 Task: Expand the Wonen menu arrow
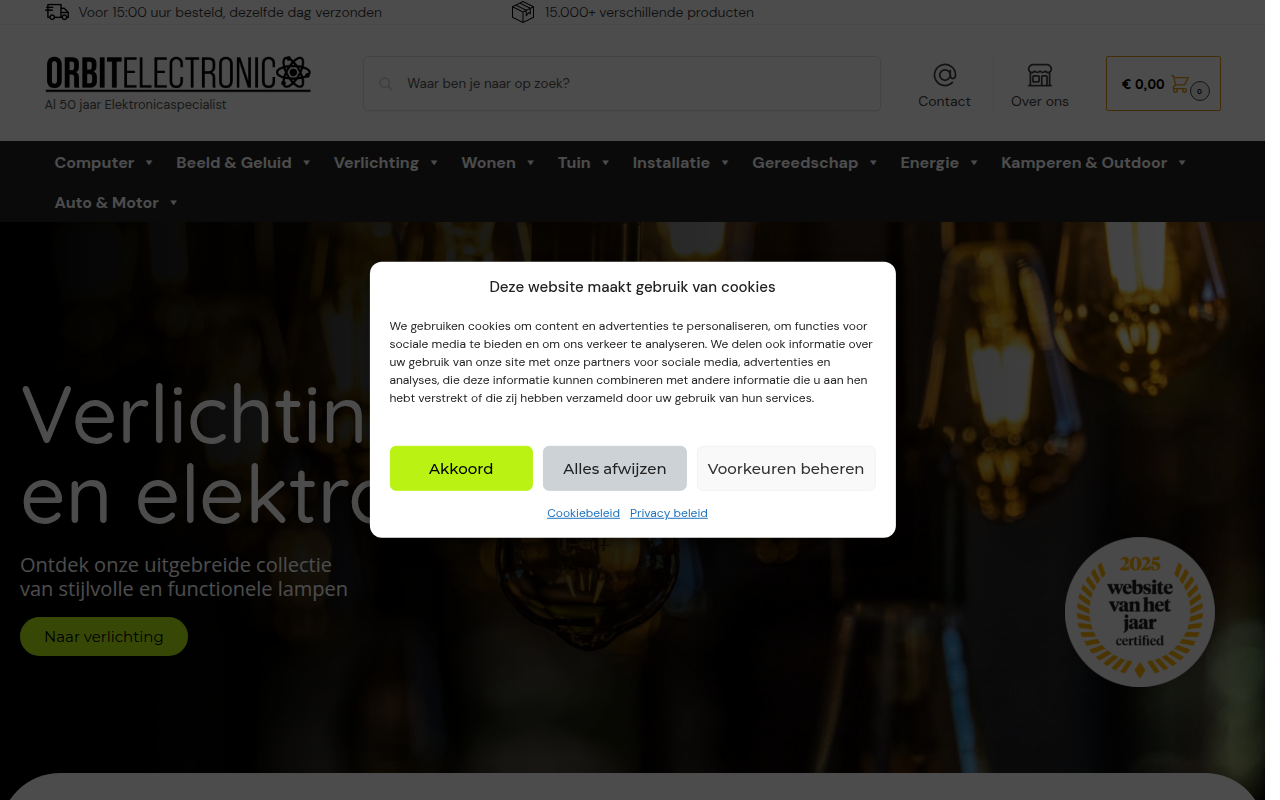[530, 163]
